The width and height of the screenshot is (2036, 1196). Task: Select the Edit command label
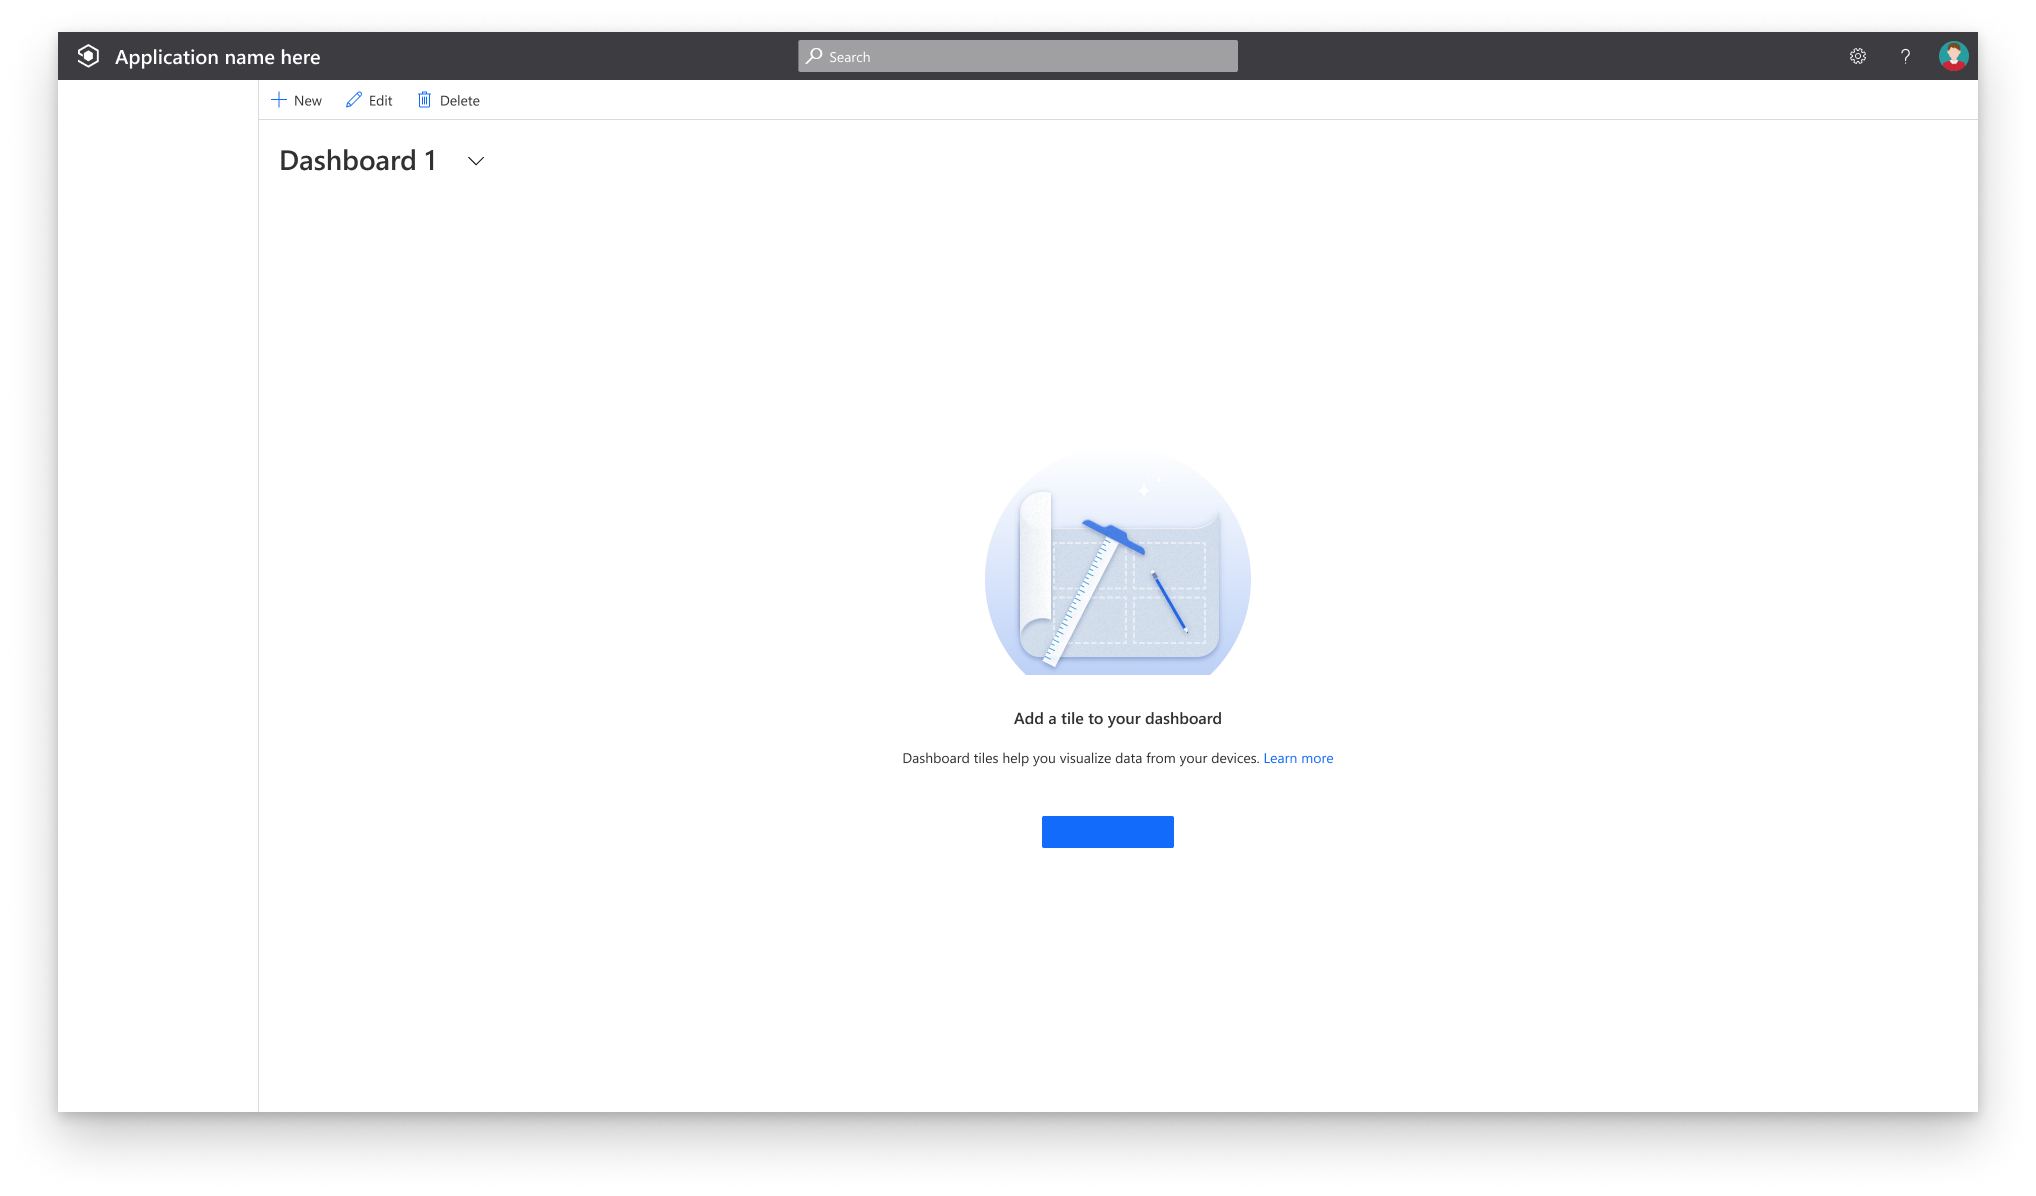tap(380, 101)
